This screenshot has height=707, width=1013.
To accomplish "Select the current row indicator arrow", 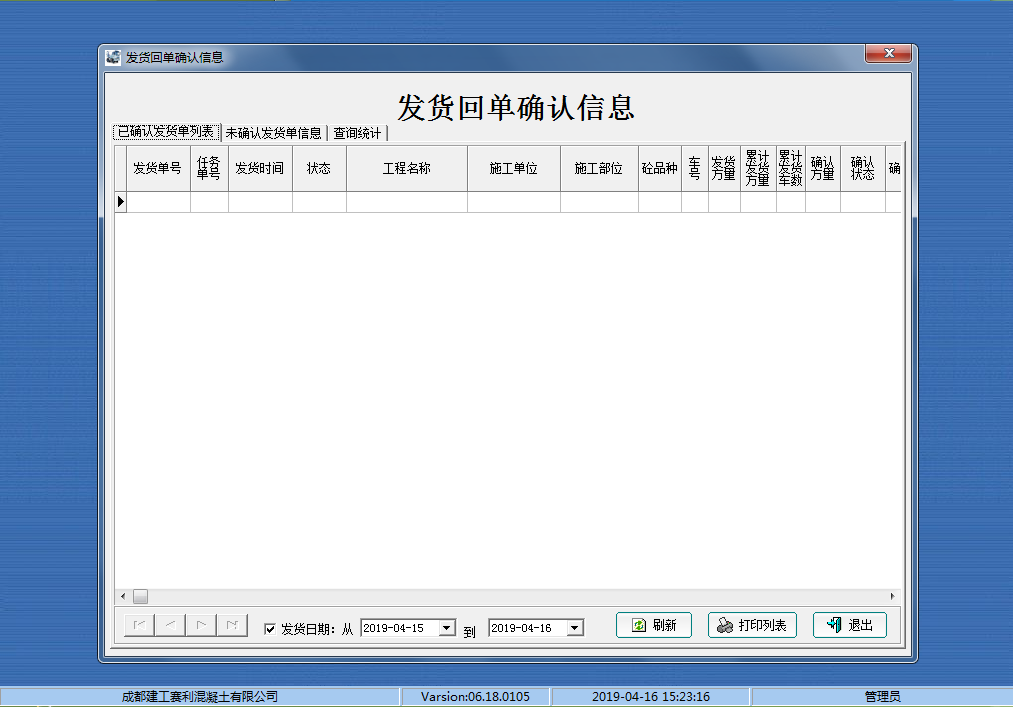I will pos(121,202).
